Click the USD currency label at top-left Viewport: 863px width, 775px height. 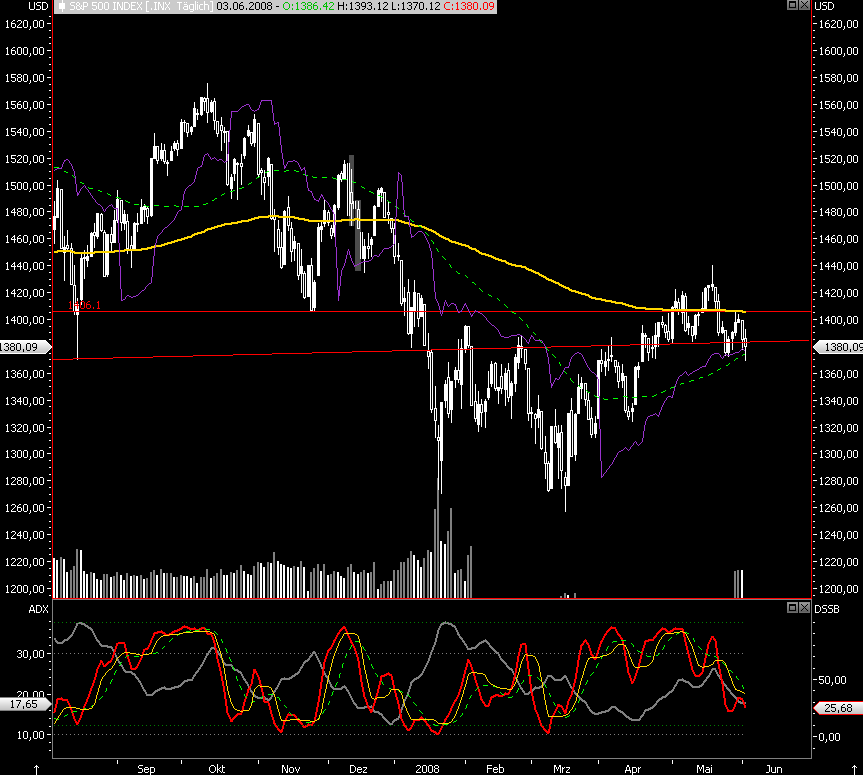pos(39,6)
